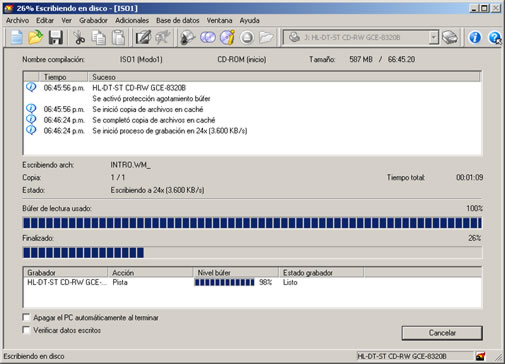Click the Nivel búfer 98% bar in recorder row

click(x=224, y=282)
